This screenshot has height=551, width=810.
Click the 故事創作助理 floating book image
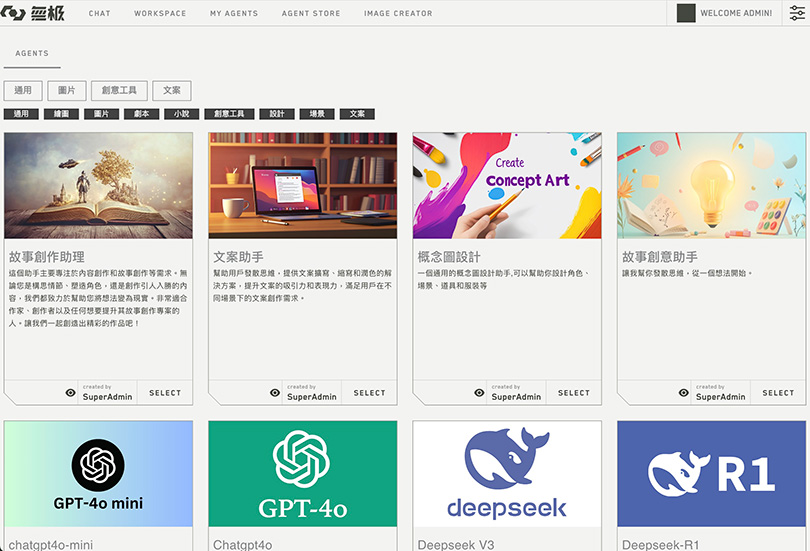(98, 185)
